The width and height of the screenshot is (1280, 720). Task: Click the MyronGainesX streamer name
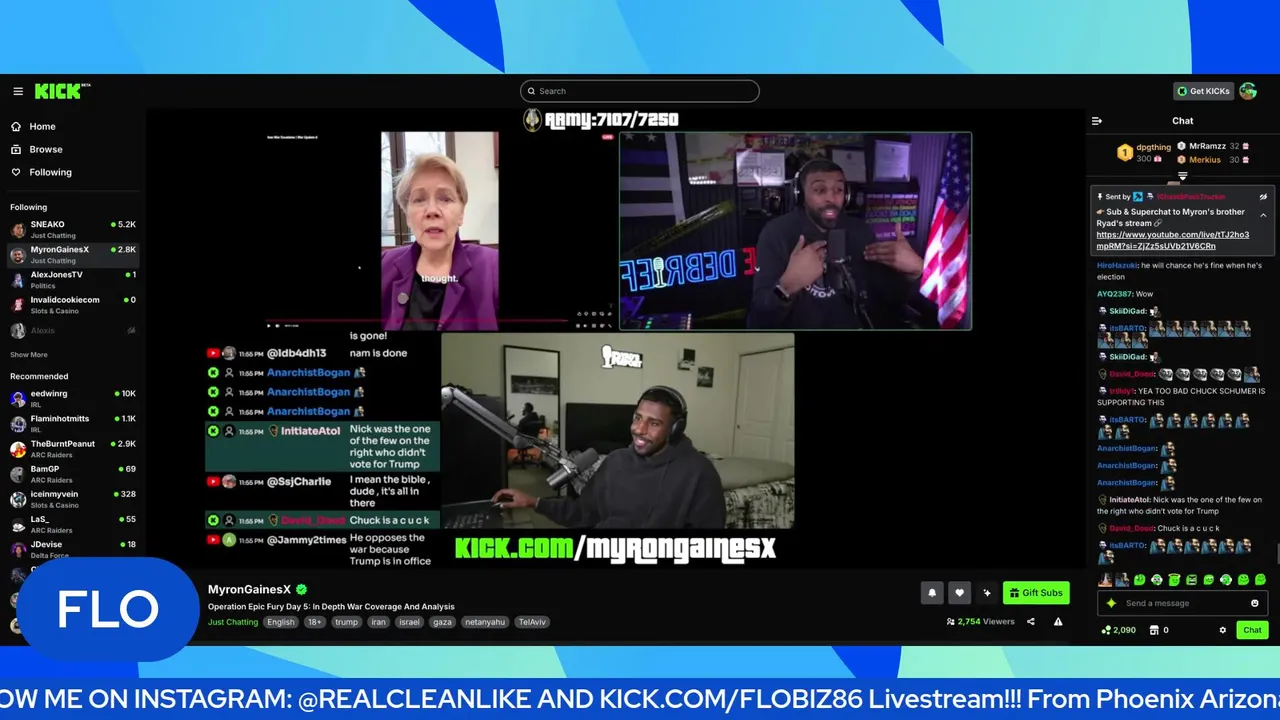point(249,590)
